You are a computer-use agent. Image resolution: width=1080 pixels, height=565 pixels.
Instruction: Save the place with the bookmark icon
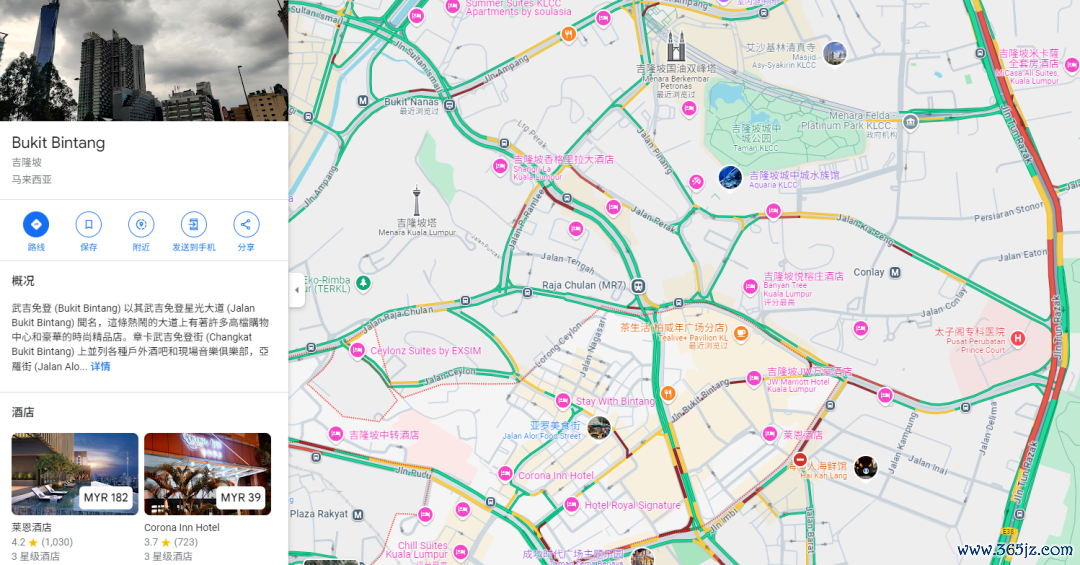tap(88, 225)
